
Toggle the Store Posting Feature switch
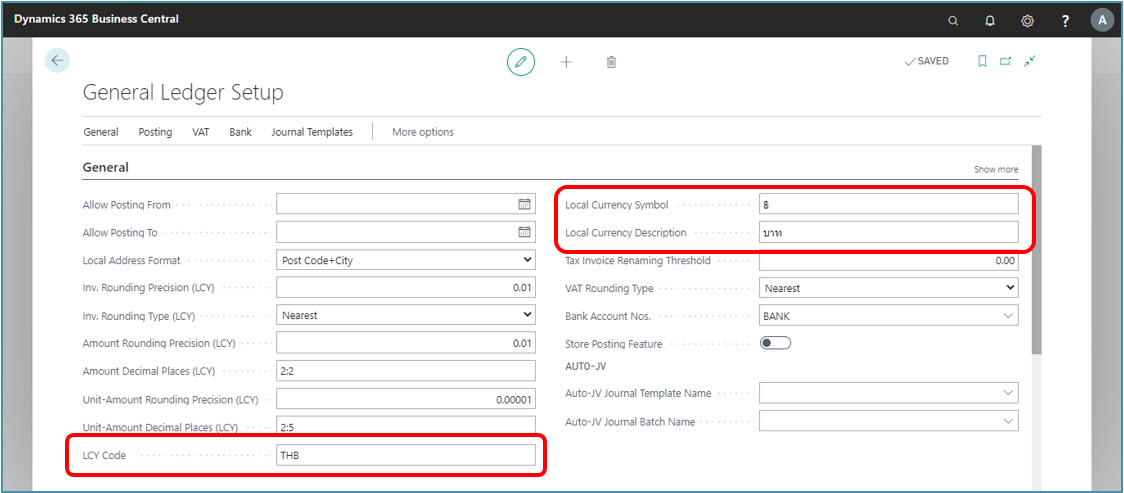(775, 343)
